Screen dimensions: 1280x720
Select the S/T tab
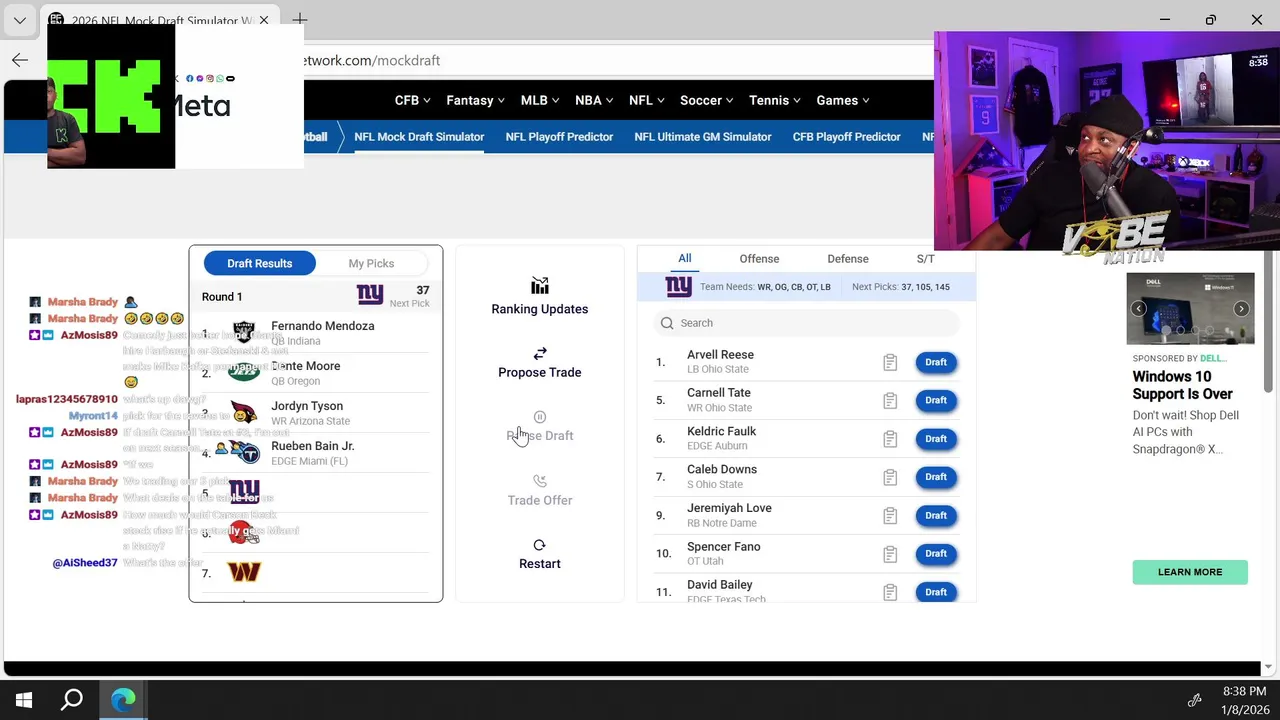[926, 259]
